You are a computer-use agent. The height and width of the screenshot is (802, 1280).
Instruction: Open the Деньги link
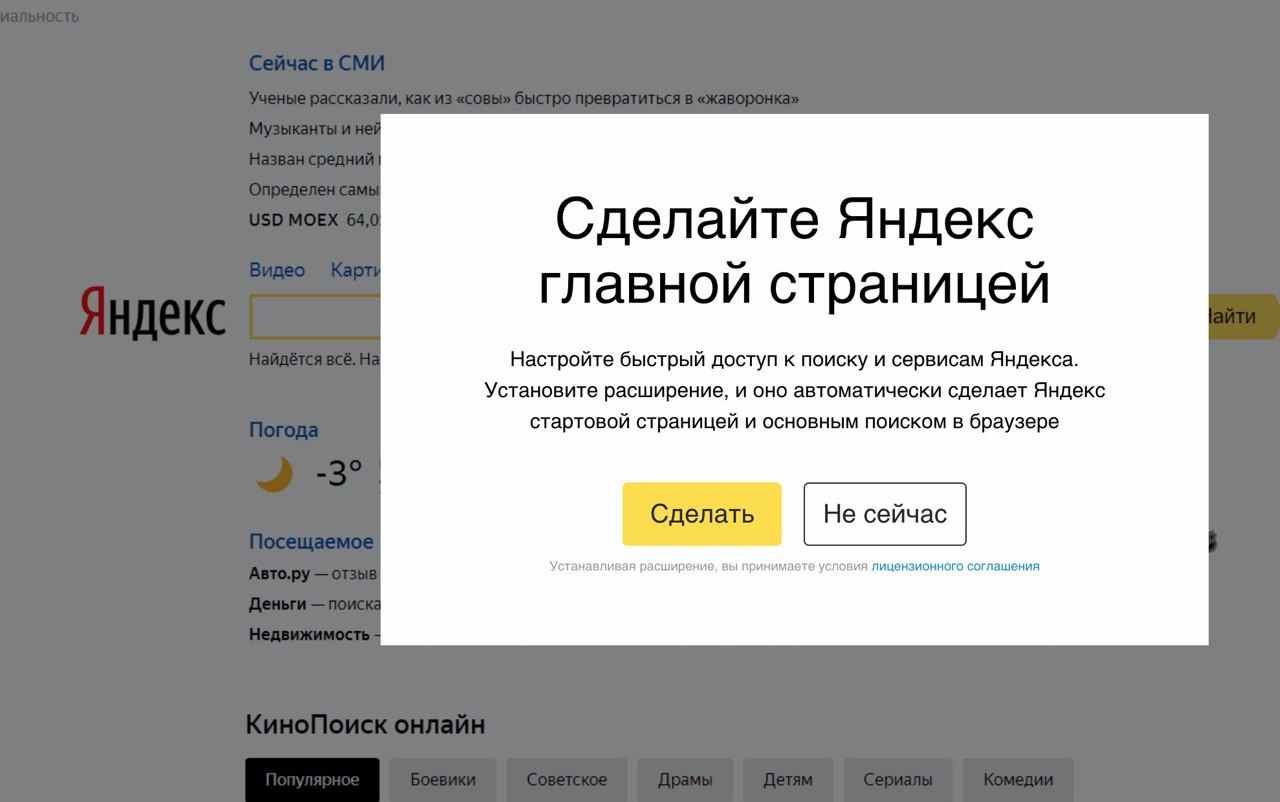(278, 604)
